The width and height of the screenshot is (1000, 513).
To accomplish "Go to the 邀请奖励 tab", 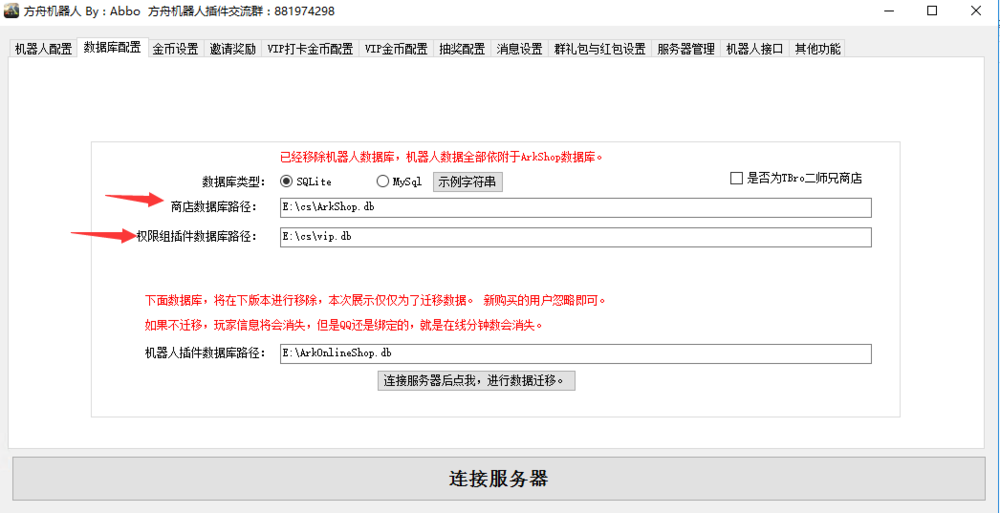I will pos(232,49).
